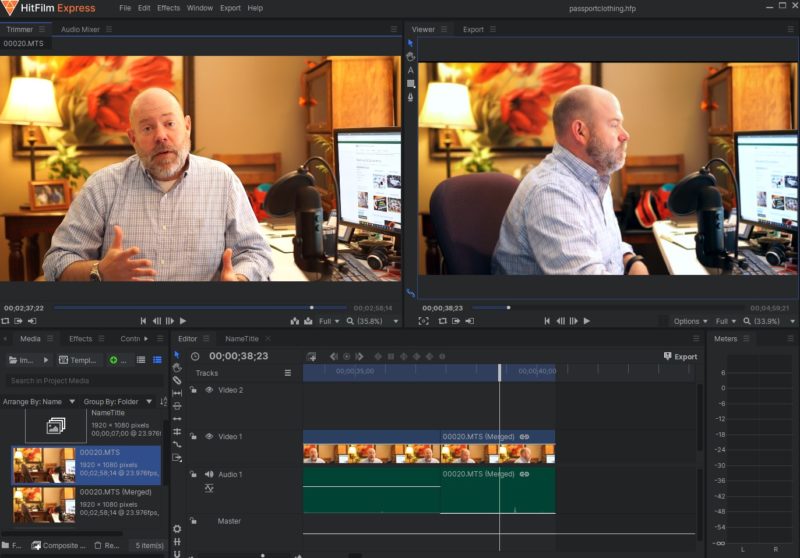Screen dimensions: 800x558
Task: Click the Trimmer insert clip icon
Action: tap(295, 321)
